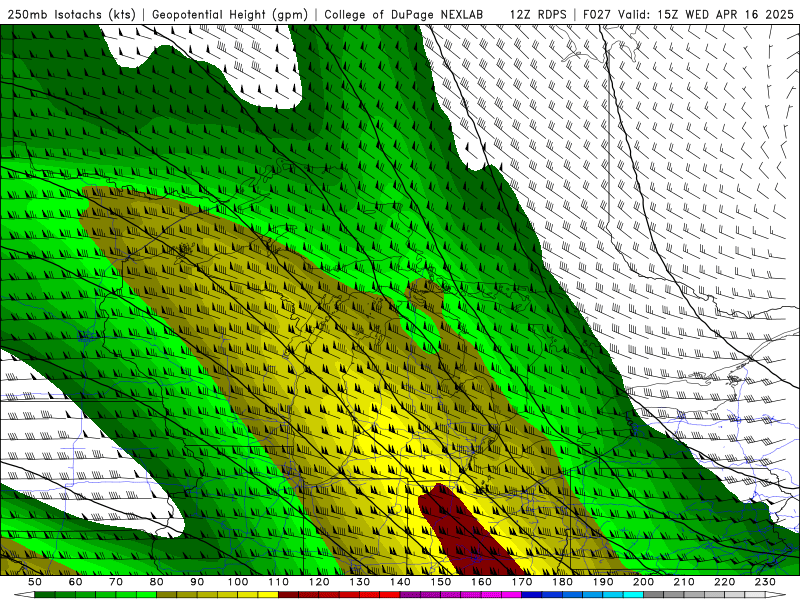Click the 140 value on the color scale
The image size is (800, 600).
click(x=400, y=582)
